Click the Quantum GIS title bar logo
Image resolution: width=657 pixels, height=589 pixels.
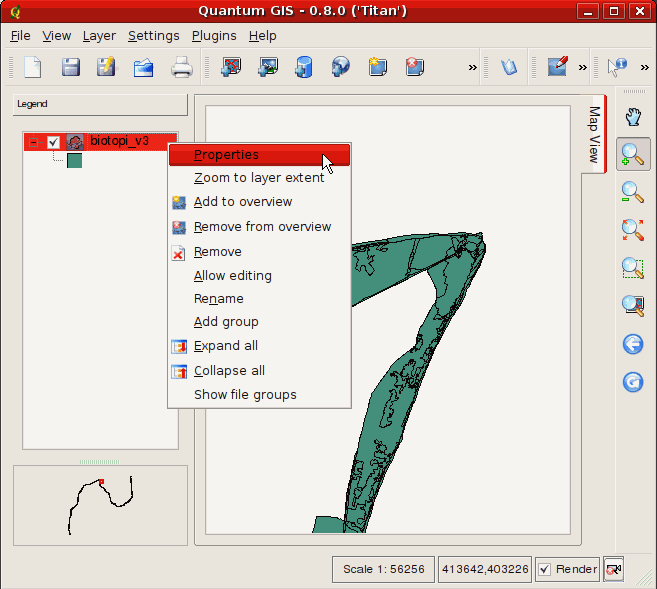point(16,11)
